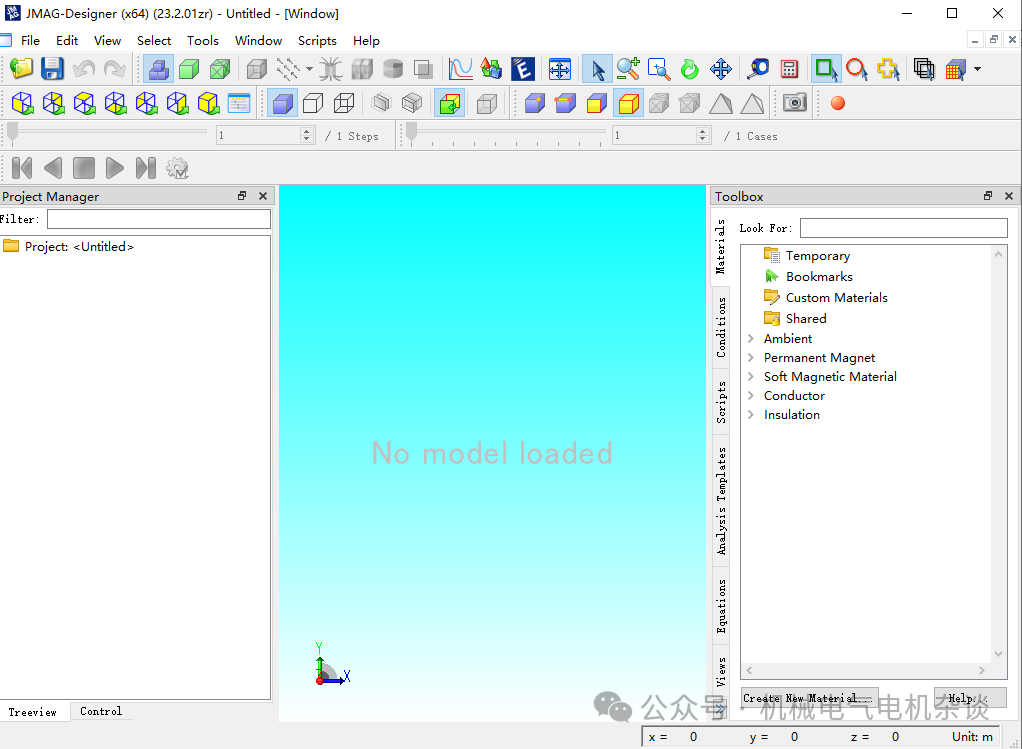Click Create New Material button
The width and height of the screenshot is (1022, 749).
[x=809, y=698]
